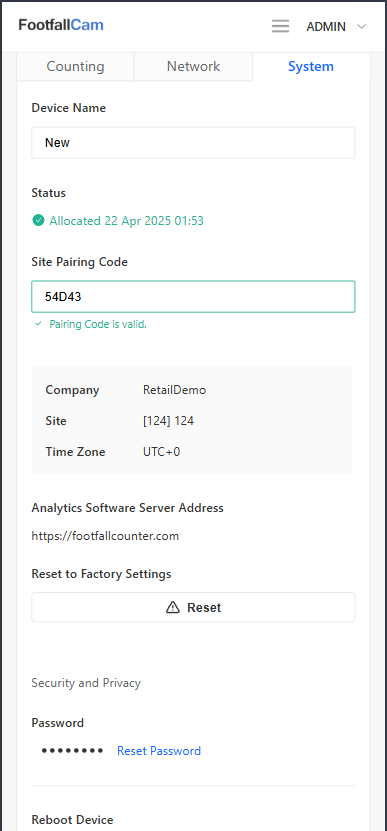Viewport: 387px width, 831px height.
Task: Click the green Allocated status check icon
Action: tap(38, 220)
